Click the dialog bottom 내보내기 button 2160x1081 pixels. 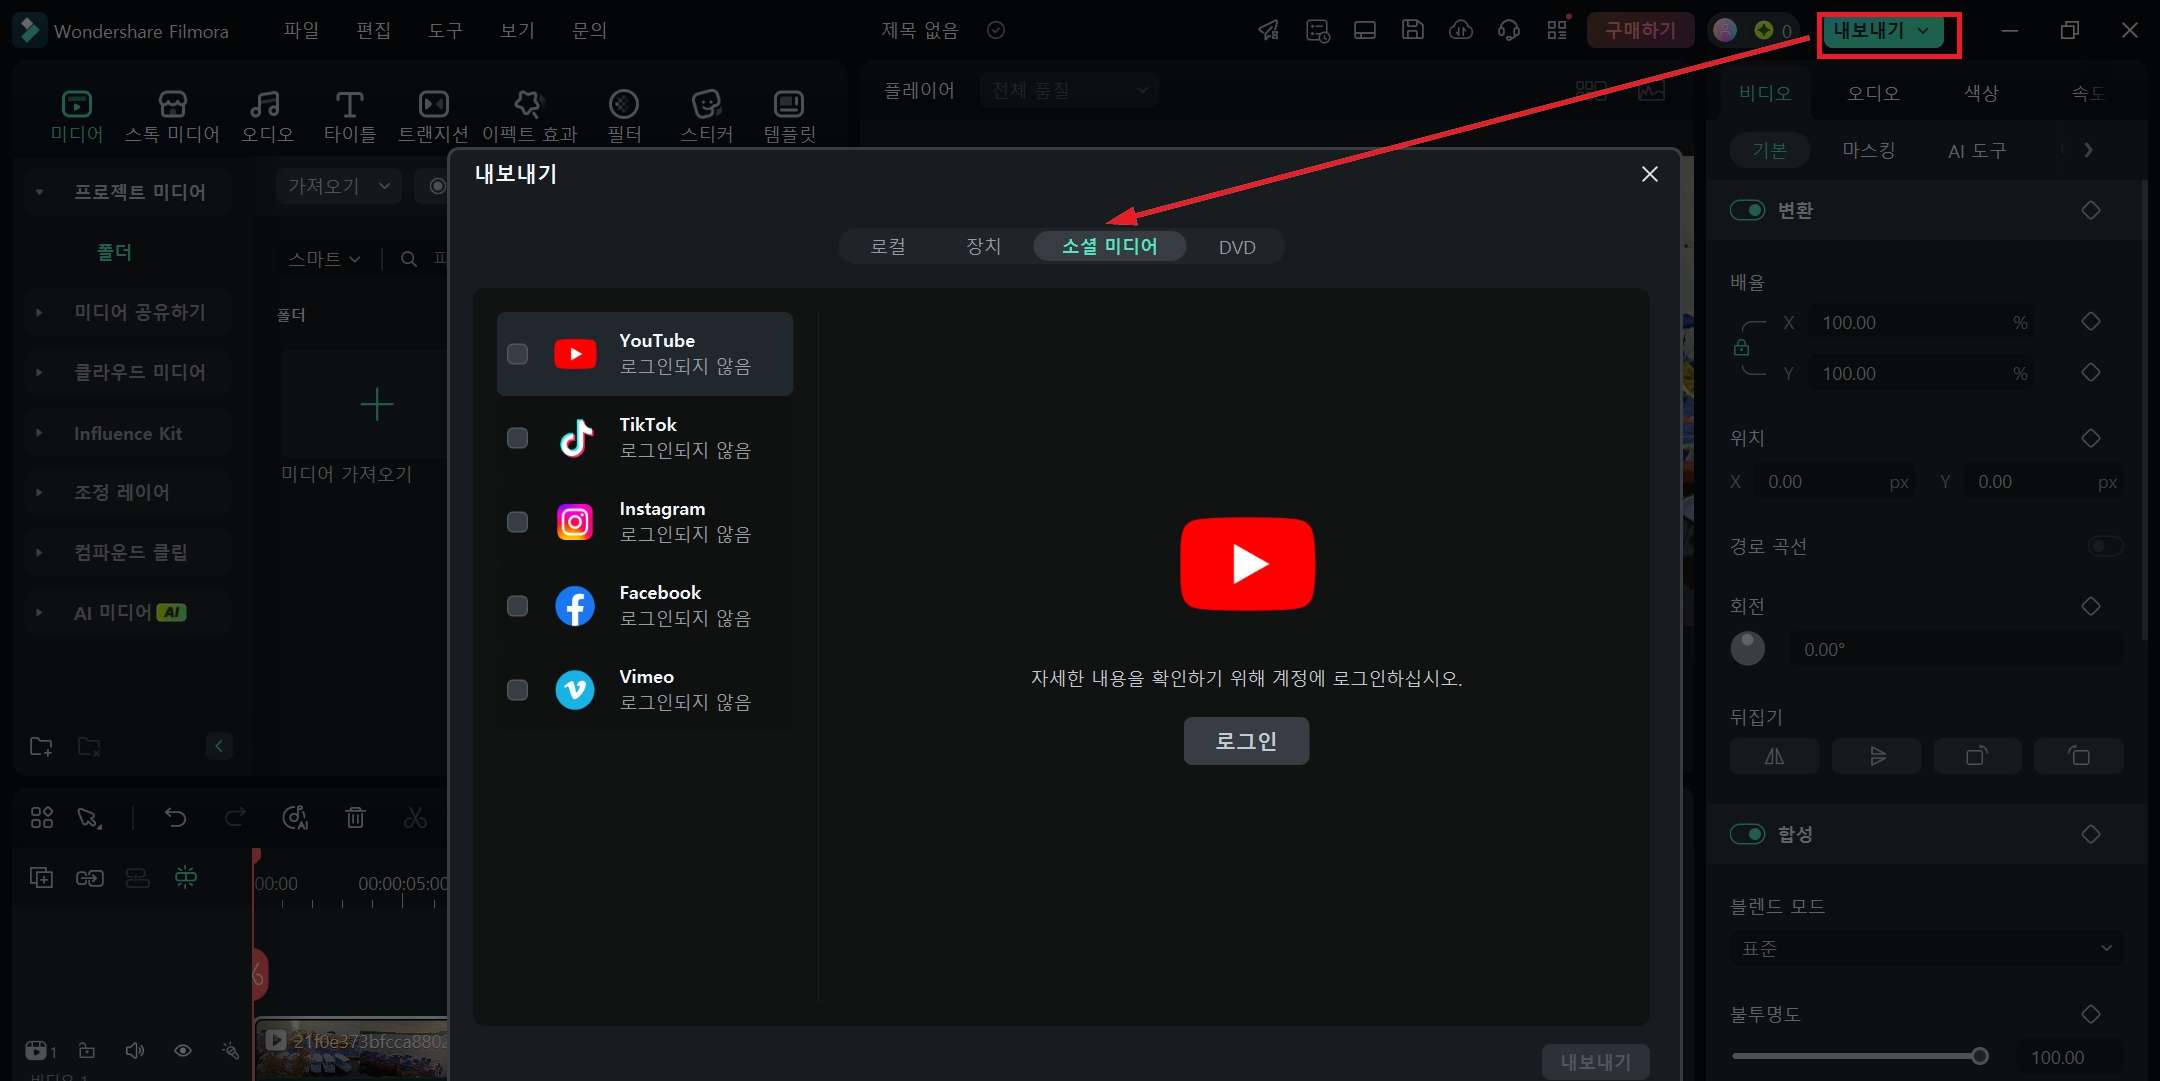[x=1595, y=1061]
